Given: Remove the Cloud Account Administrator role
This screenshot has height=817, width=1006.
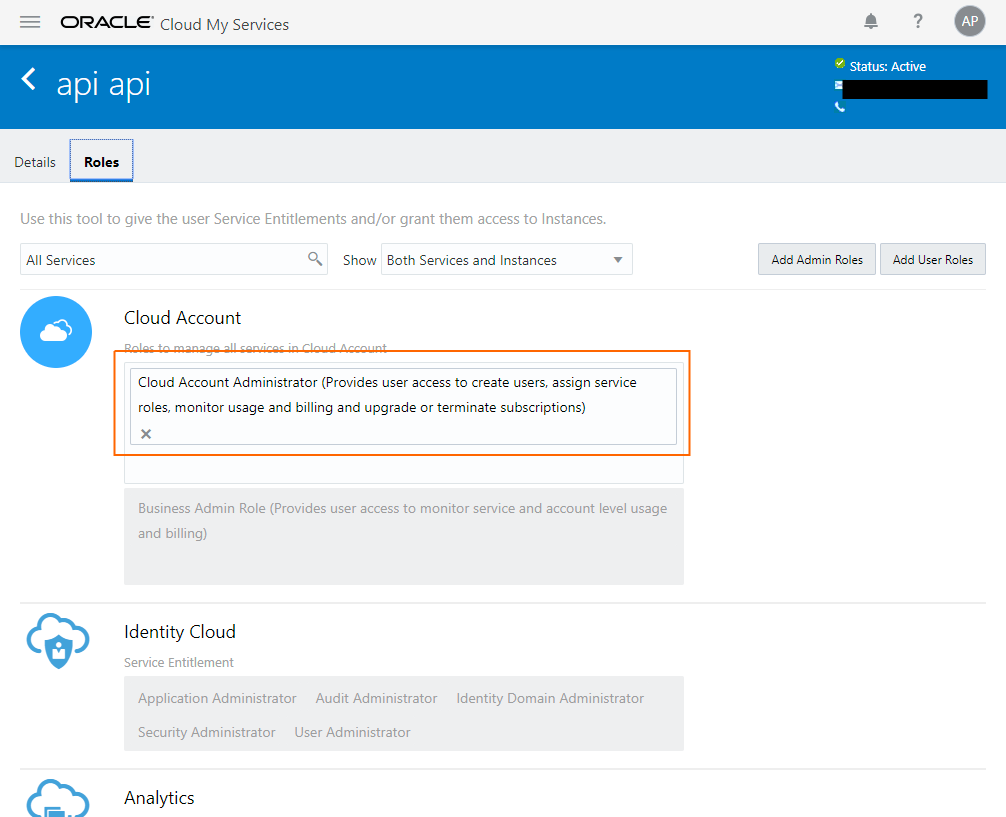Looking at the screenshot, I should (146, 433).
